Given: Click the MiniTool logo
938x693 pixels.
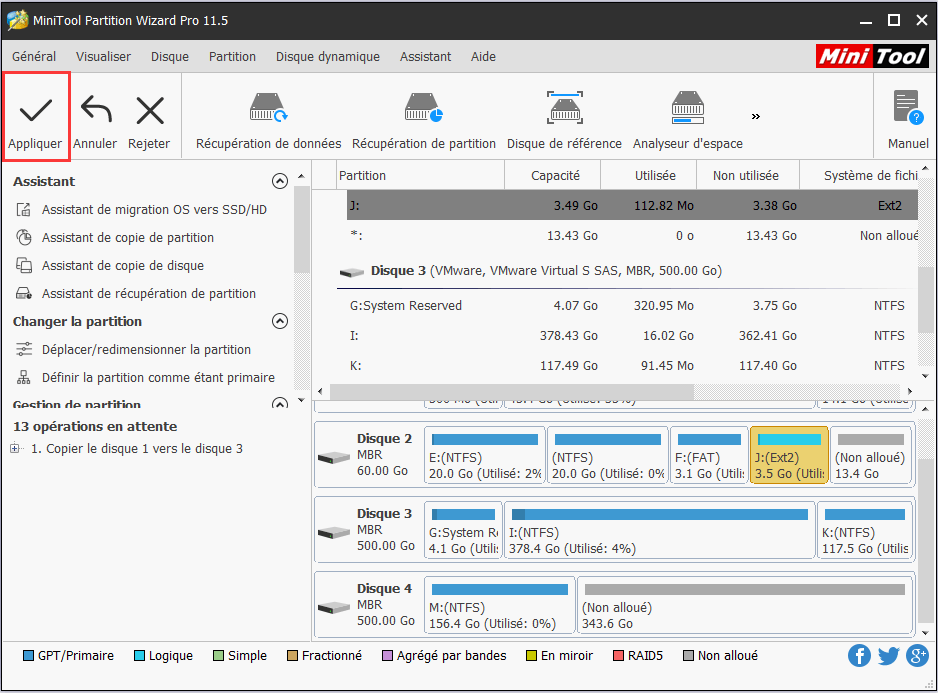Looking at the screenshot, I should click(x=872, y=56).
